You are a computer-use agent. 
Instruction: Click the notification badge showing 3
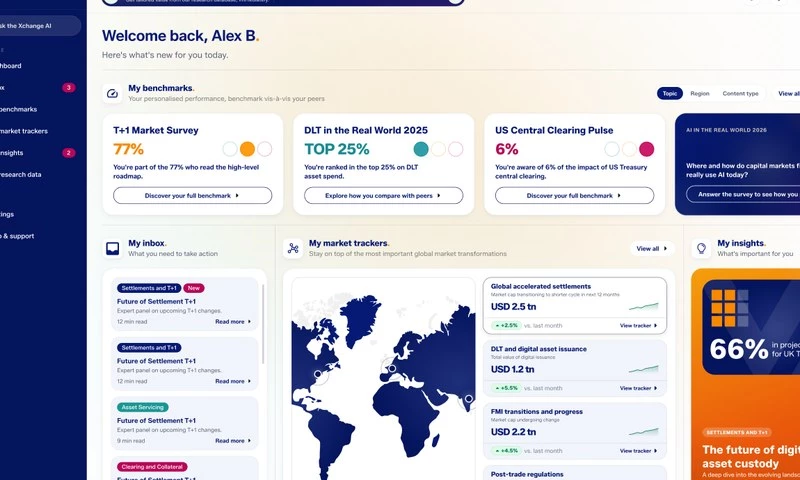(x=69, y=88)
